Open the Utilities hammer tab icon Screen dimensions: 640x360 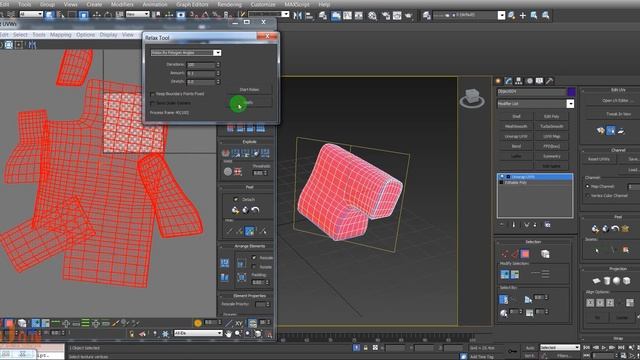(x=549, y=81)
